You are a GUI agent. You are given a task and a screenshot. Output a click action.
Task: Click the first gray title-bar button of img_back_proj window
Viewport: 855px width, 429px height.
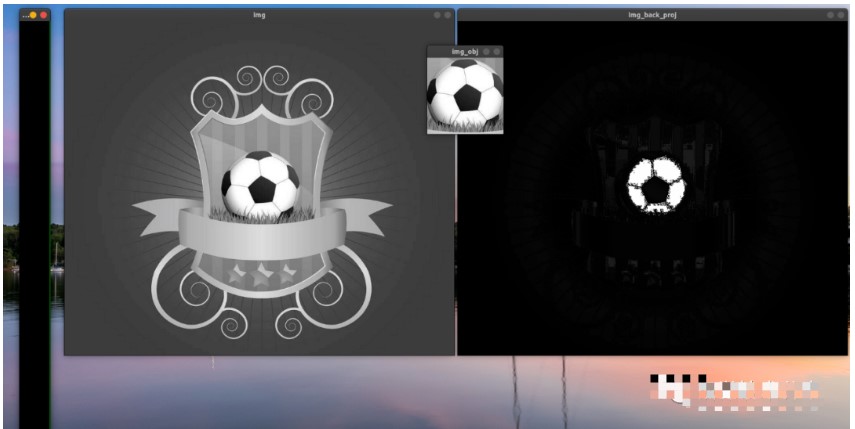pos(830,15)
